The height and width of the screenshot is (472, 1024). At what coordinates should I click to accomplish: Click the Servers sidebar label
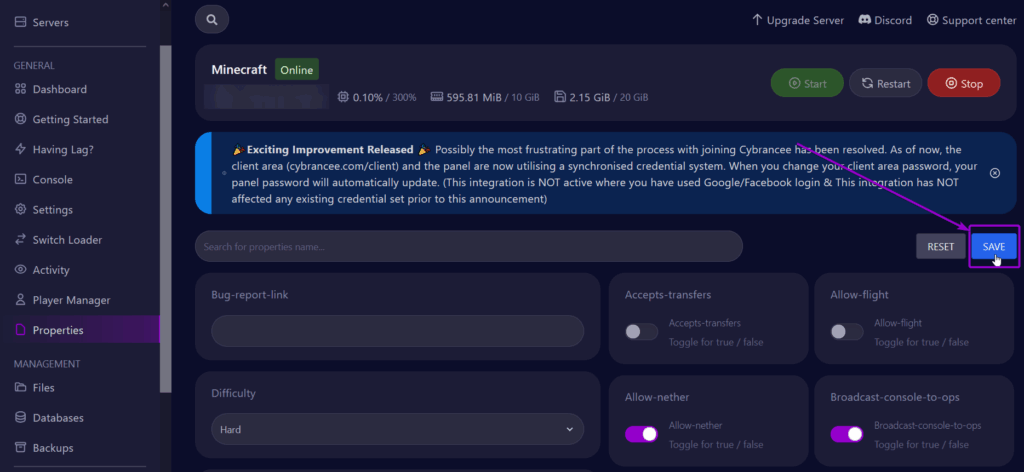[x=50, y=22]
